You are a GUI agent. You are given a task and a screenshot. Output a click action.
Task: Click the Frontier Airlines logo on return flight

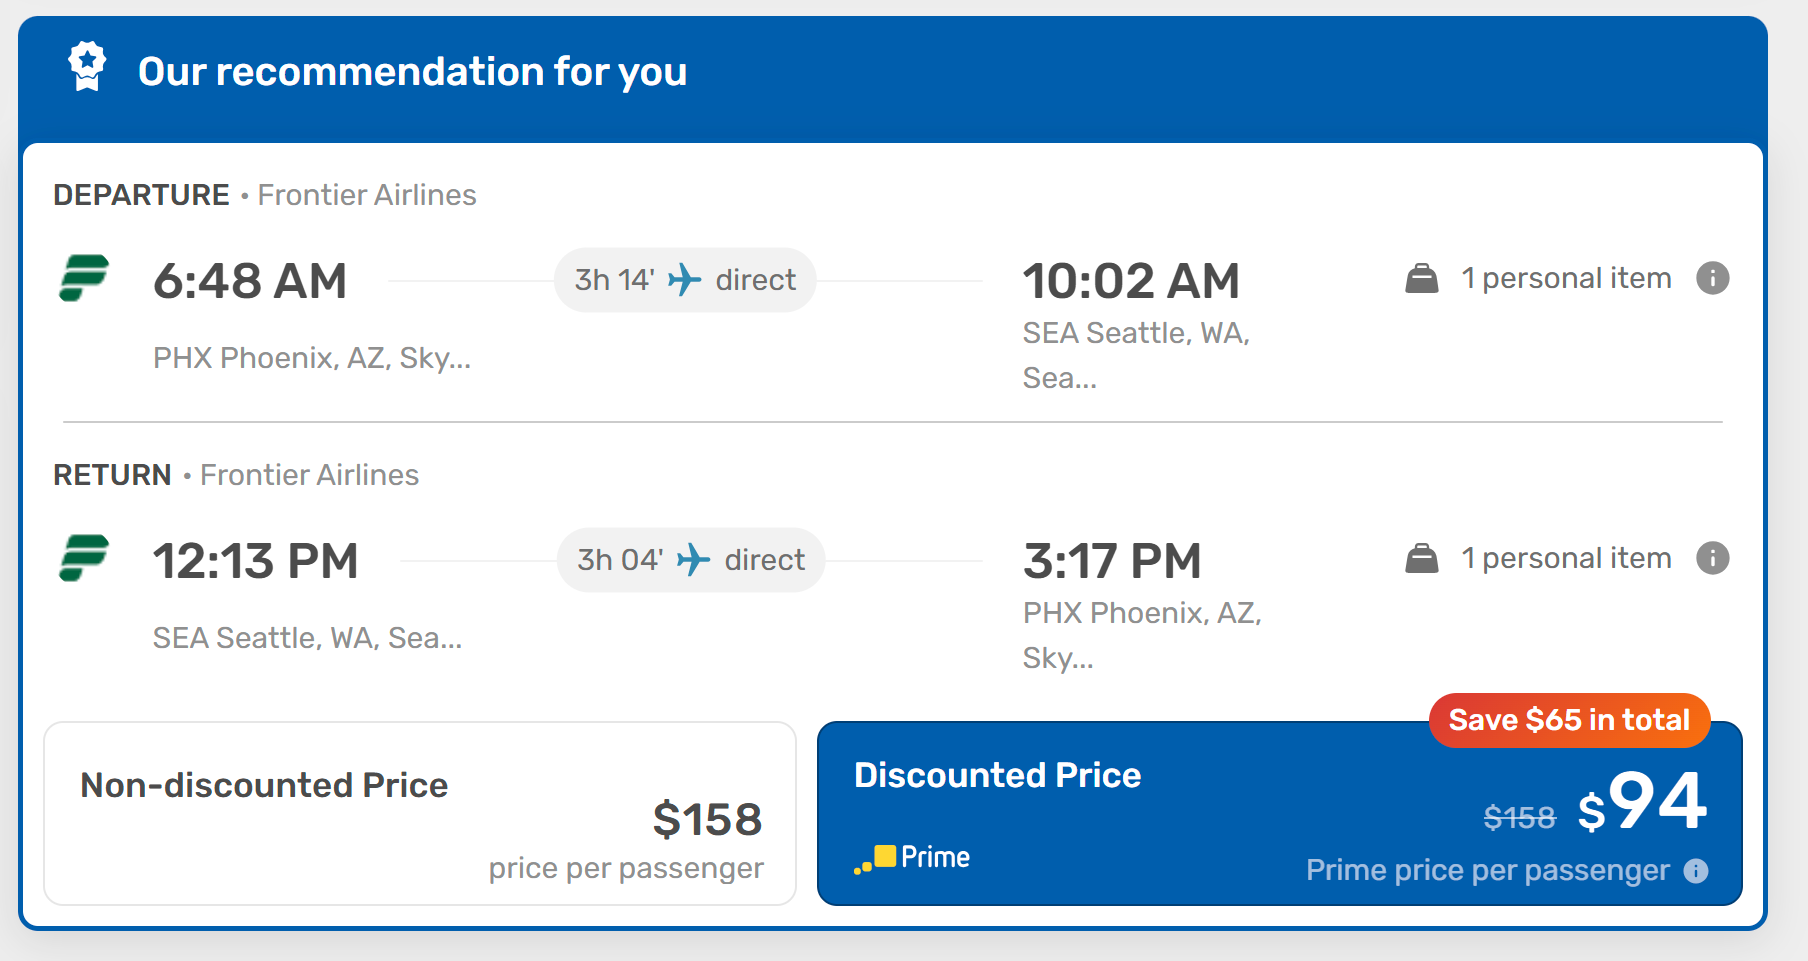pos(84,558)
